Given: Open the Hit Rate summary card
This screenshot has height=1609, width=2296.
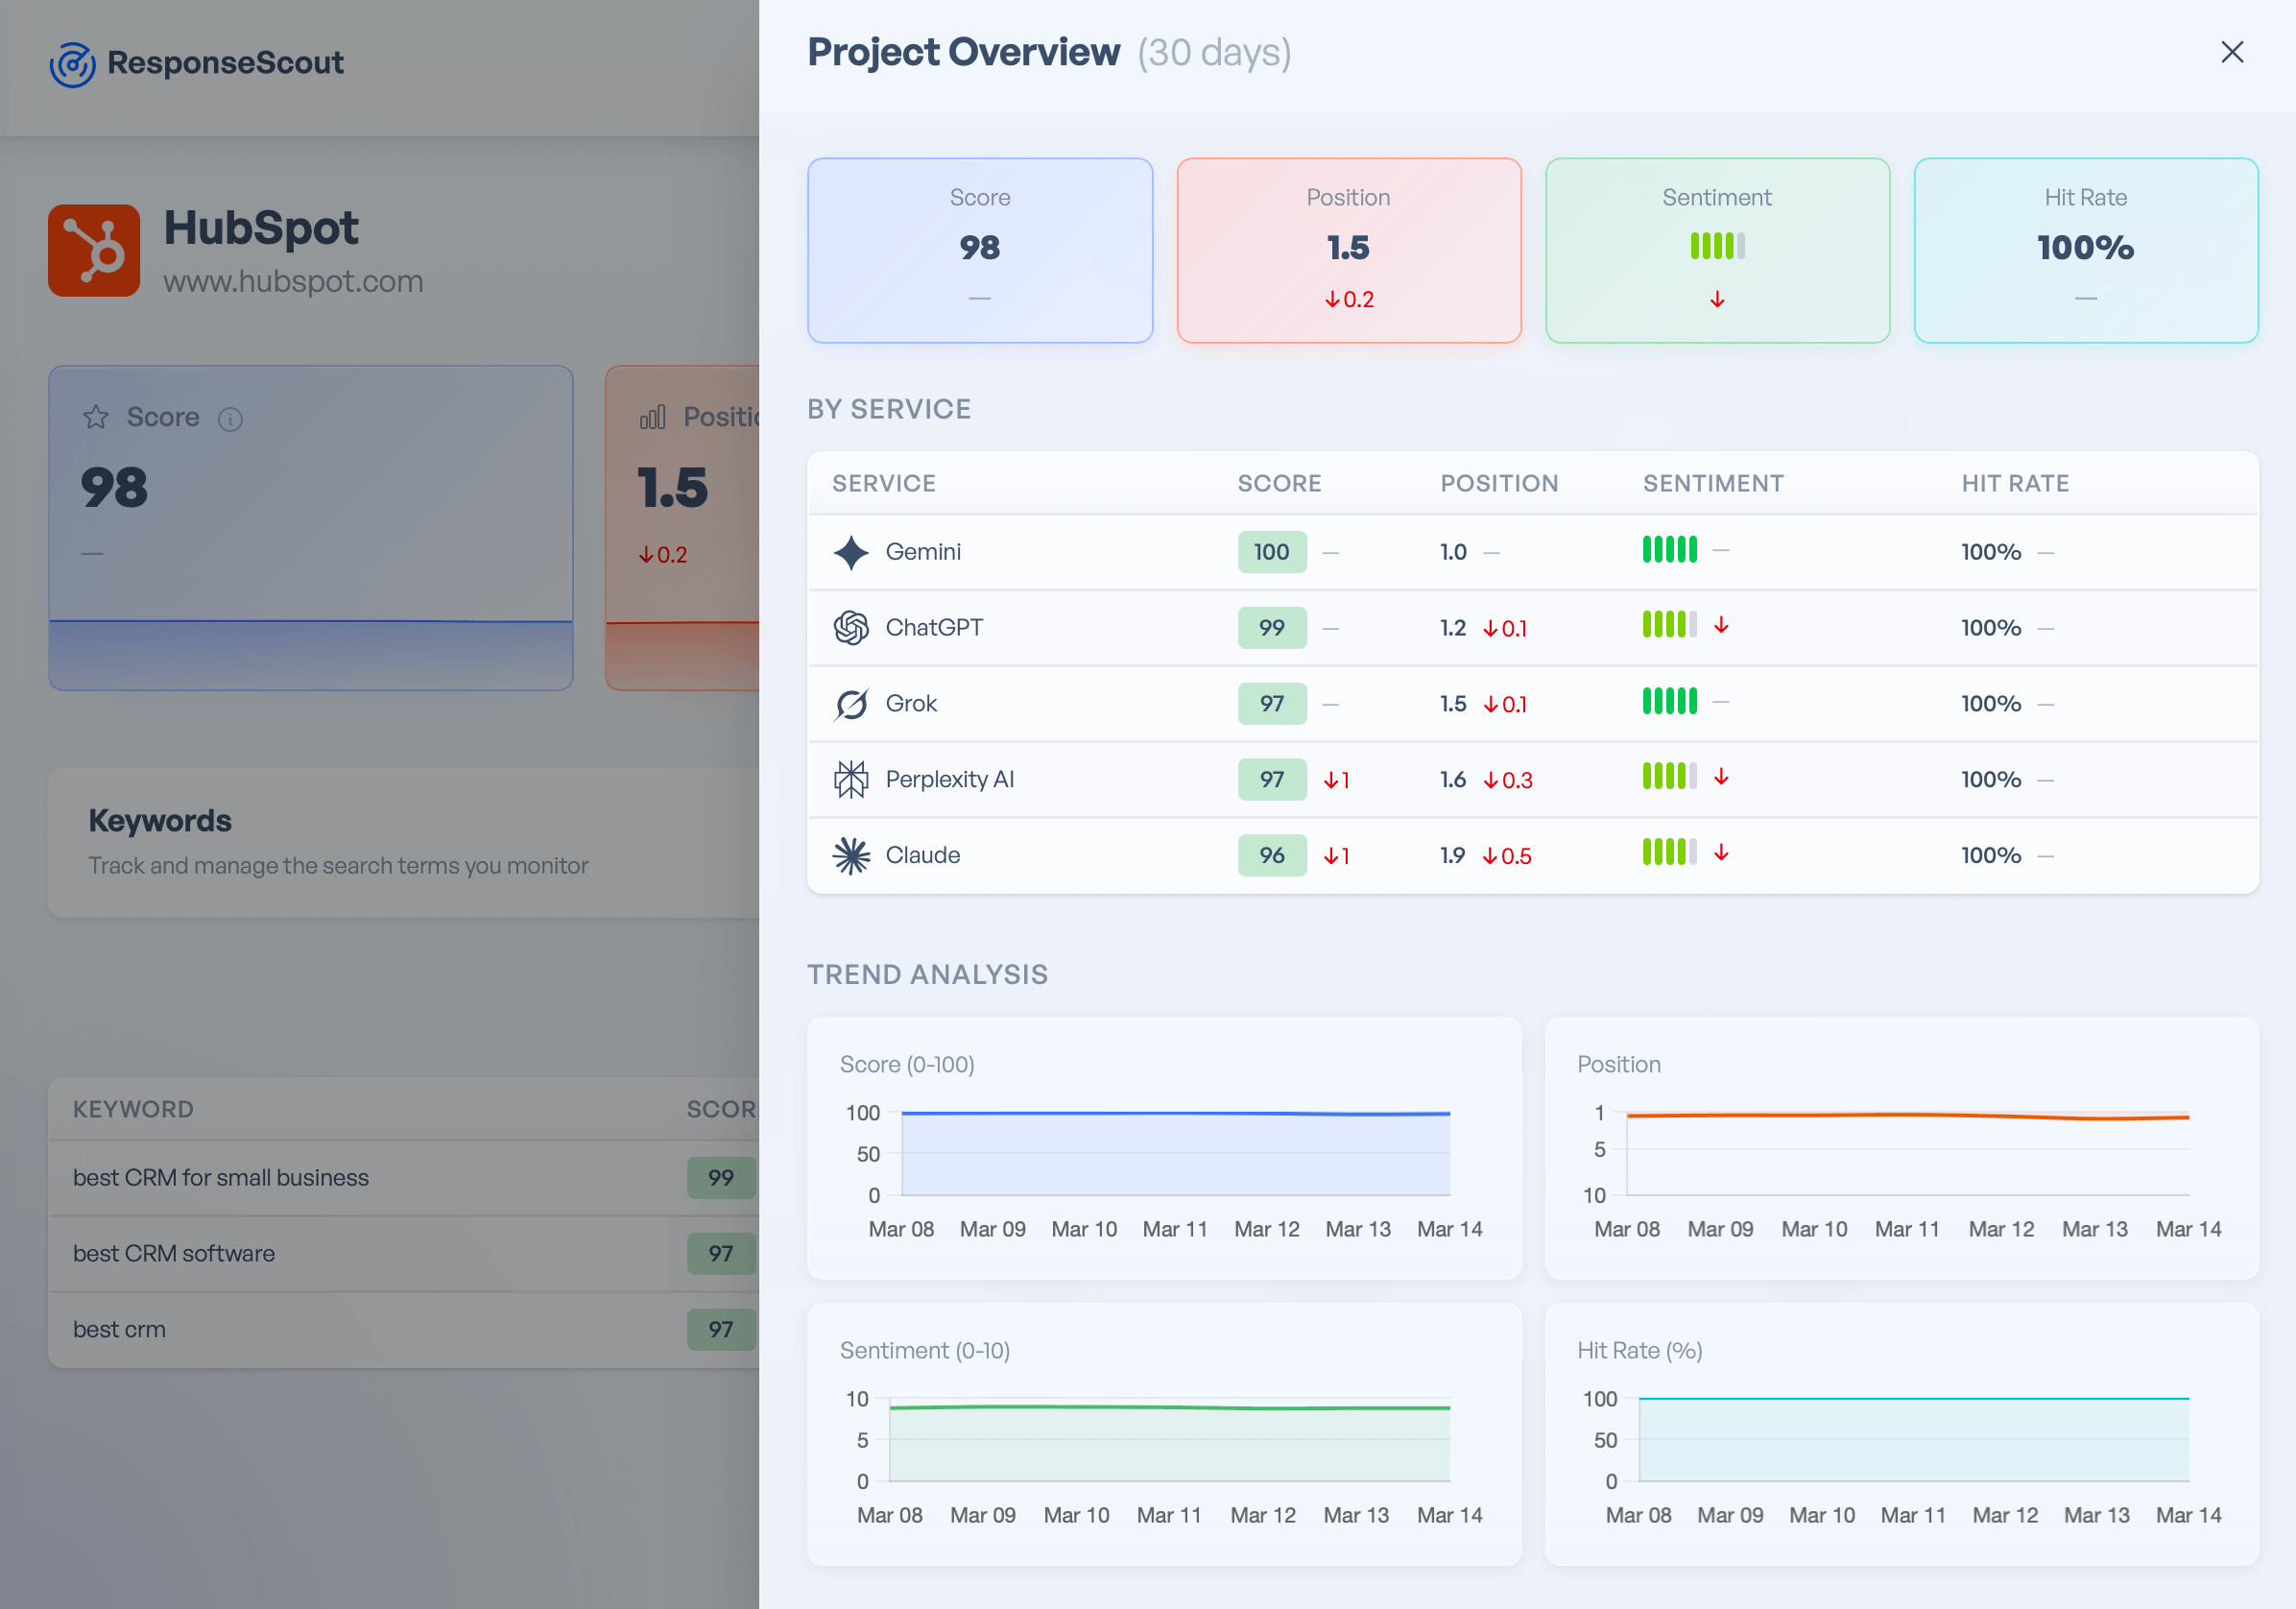Looking at the screenshot, I should 2086,250.
